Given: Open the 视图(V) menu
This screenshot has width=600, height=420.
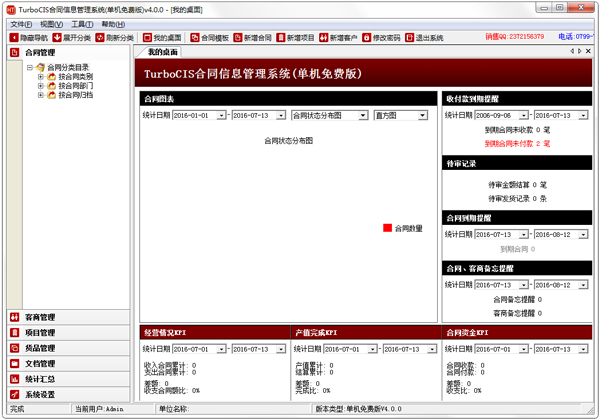Looking at the screenshot, I should pyautogui.click(x=52, y=24).
